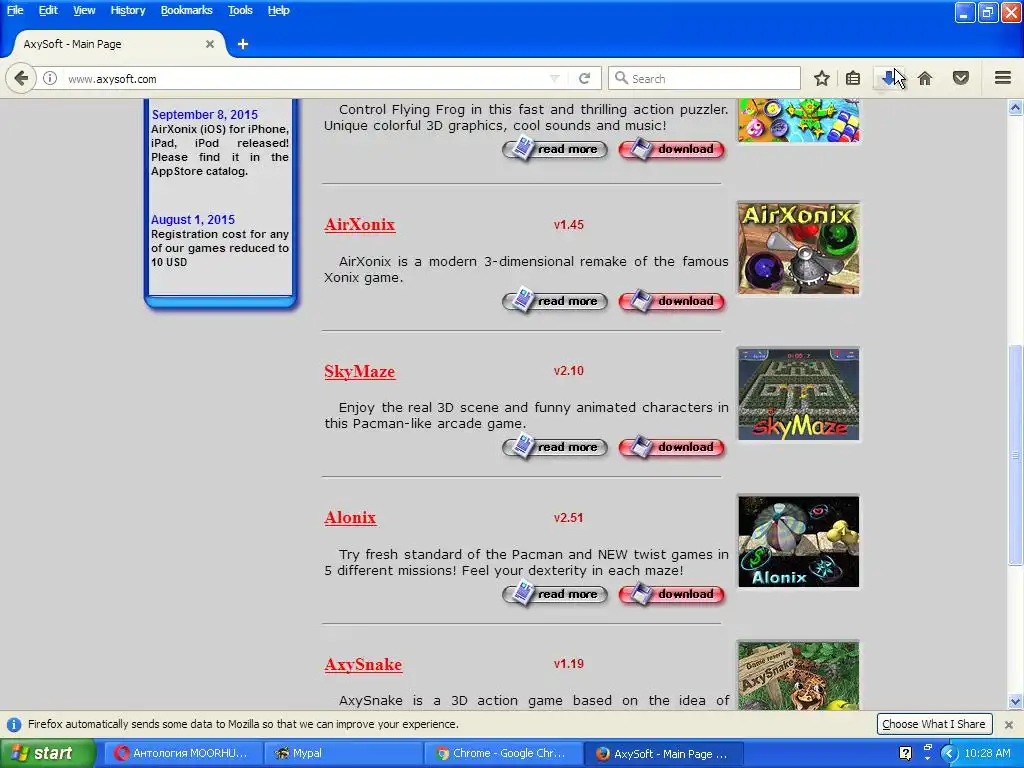Show bookmarks list icon
Viewport: 1024px width, 768px height.
[853, 78]
